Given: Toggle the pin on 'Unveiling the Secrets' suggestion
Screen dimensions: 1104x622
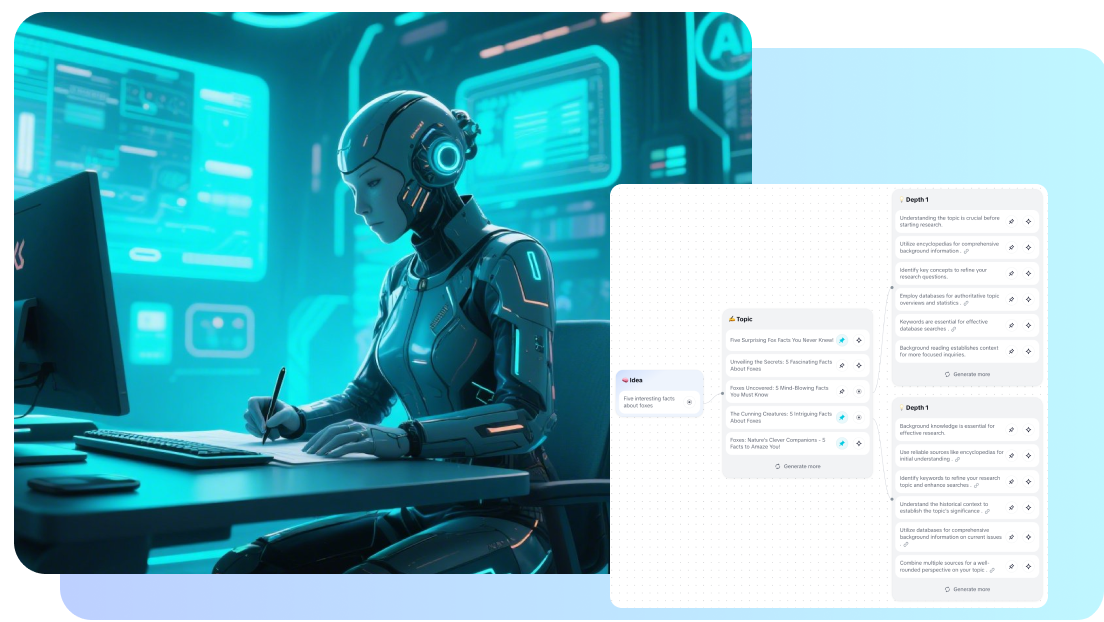Looking at the screenshot, I should coord(842,365).
